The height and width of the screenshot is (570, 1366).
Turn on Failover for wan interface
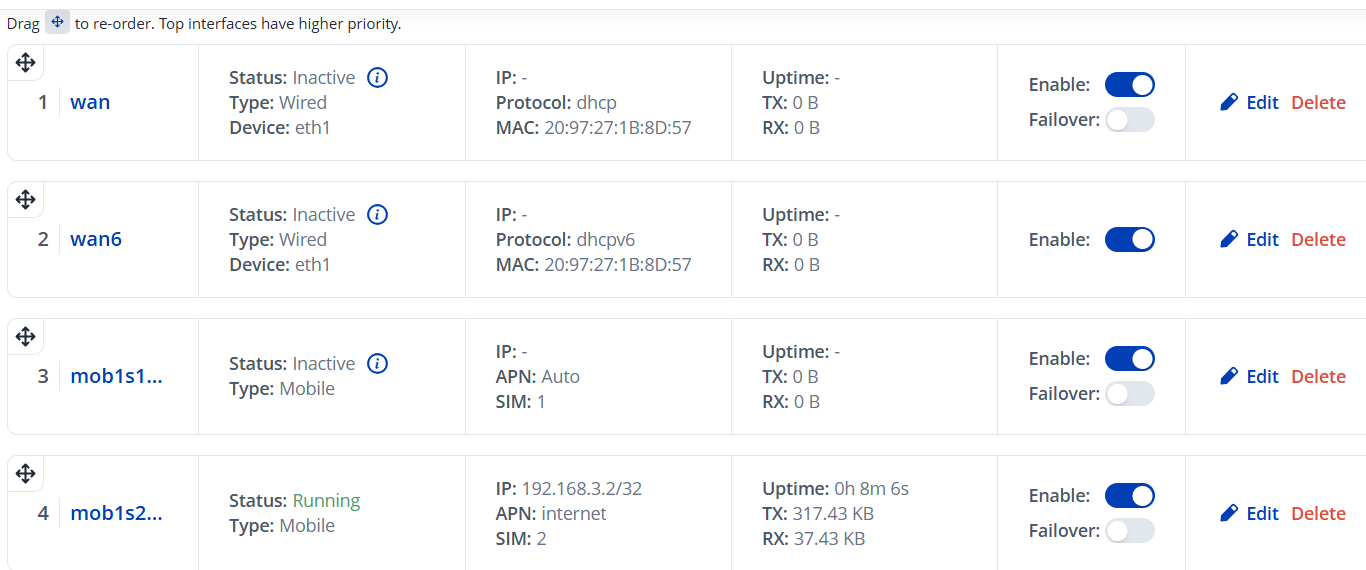[1129, 120]
